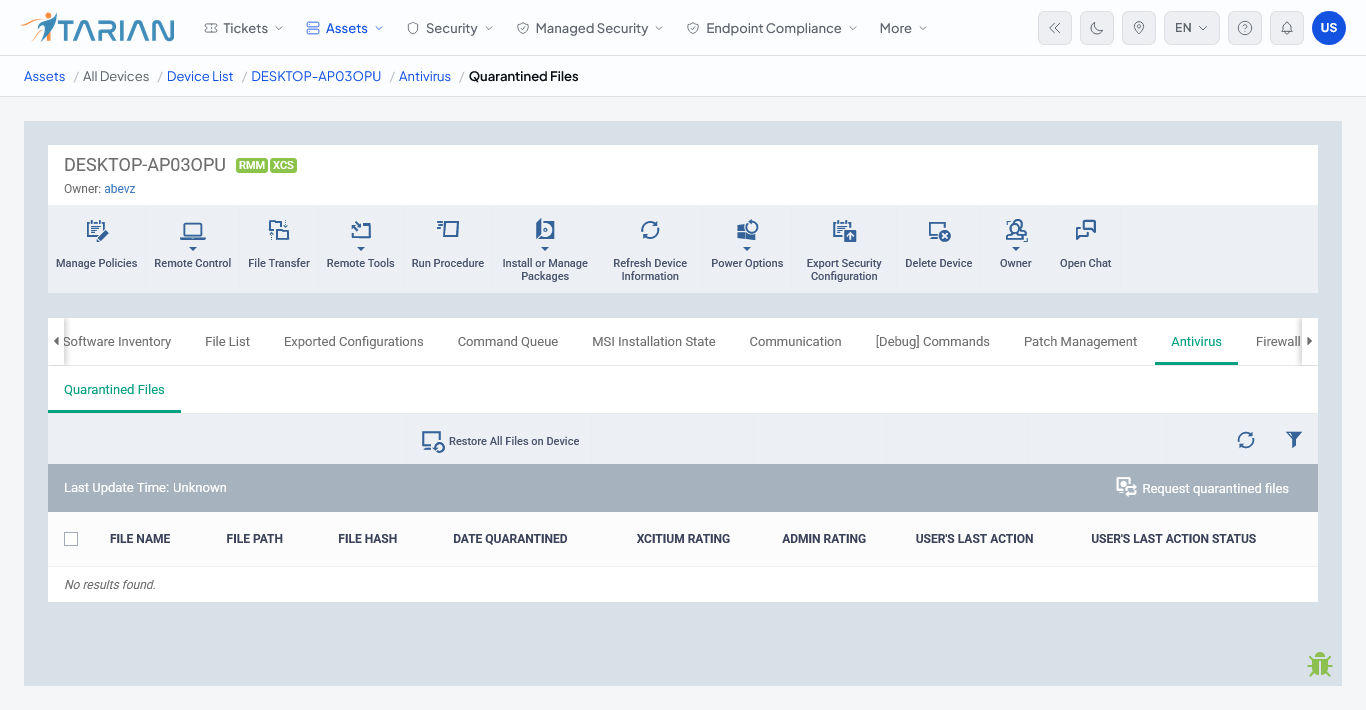Open Remote Tools menu
Viewport: 1366px width, 710px height.
coord(361,245)
